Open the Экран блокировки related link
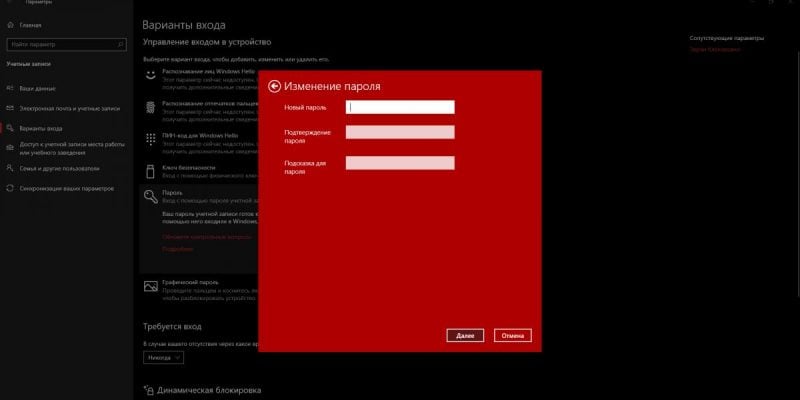Viewport: 800px width, 400px height. click(x=715, y=48)
